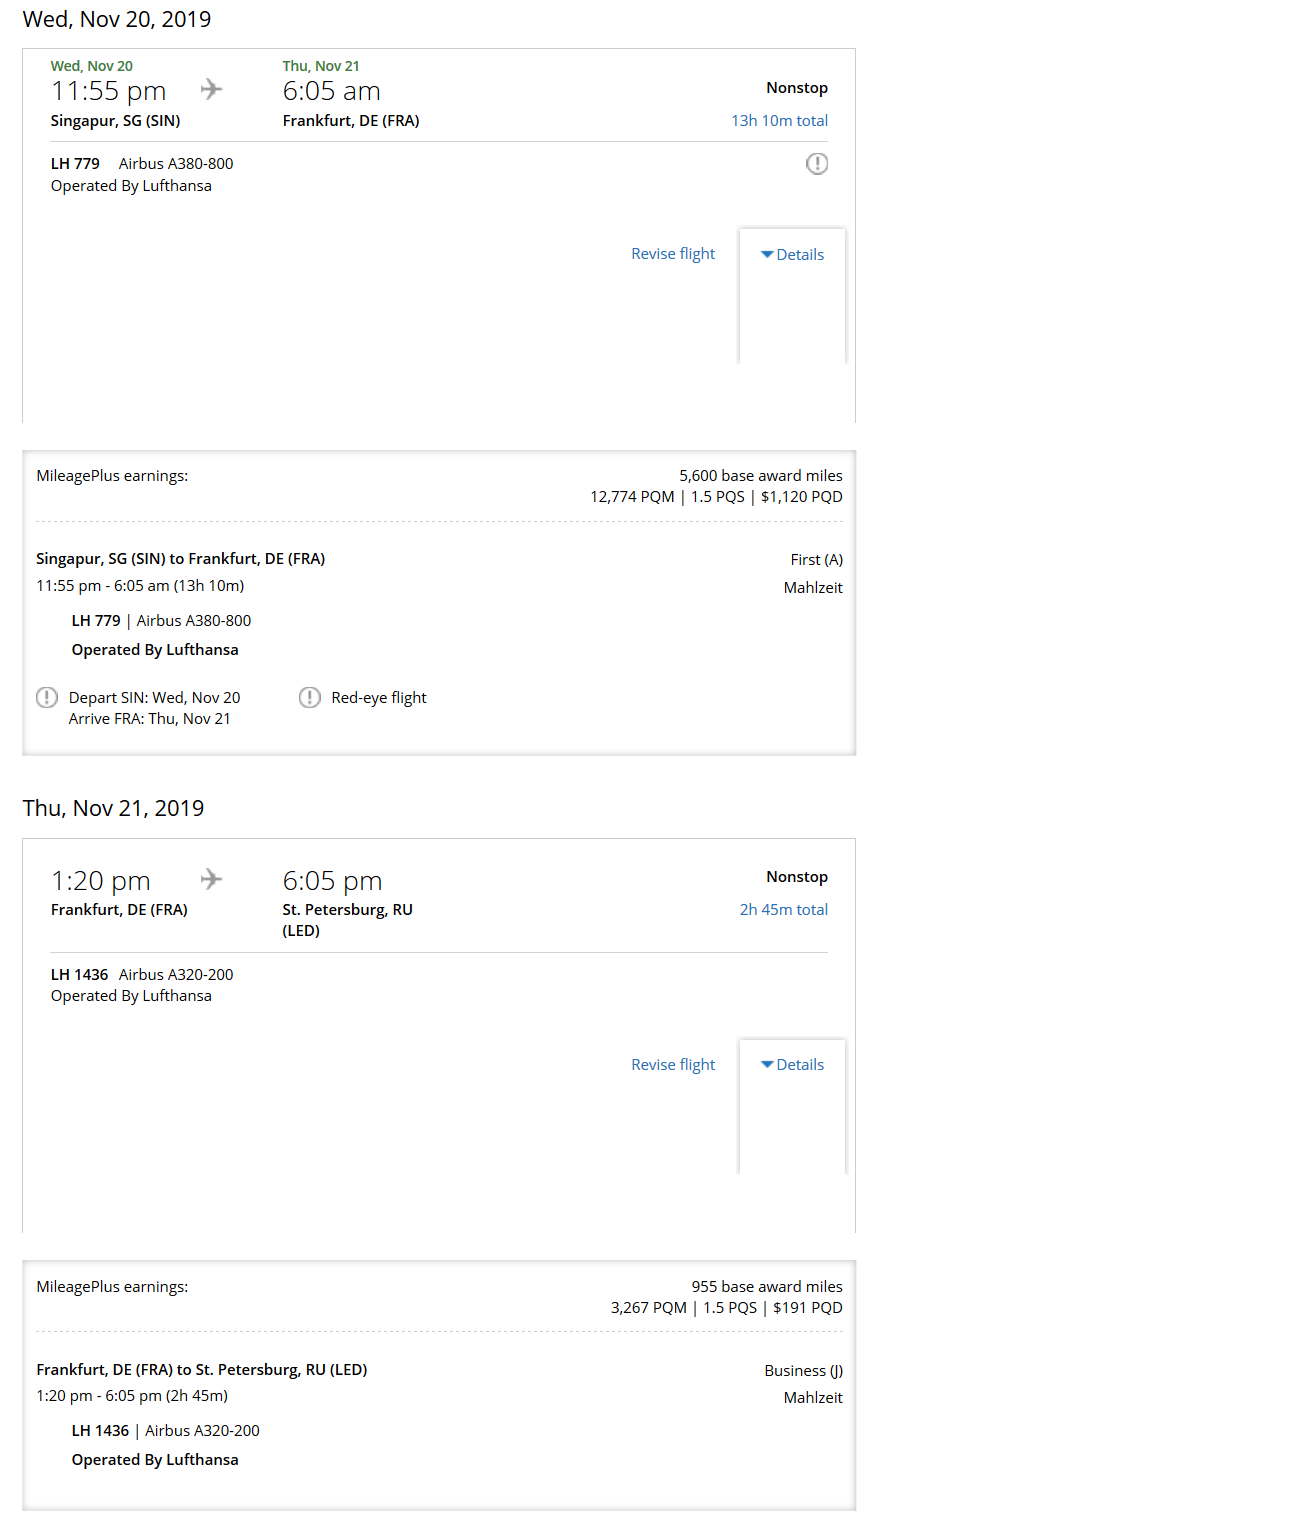This screenshot has width=1309, height=1537.
Task: Open the 13h 10m total duration link
Action: (x=779, y=120)
